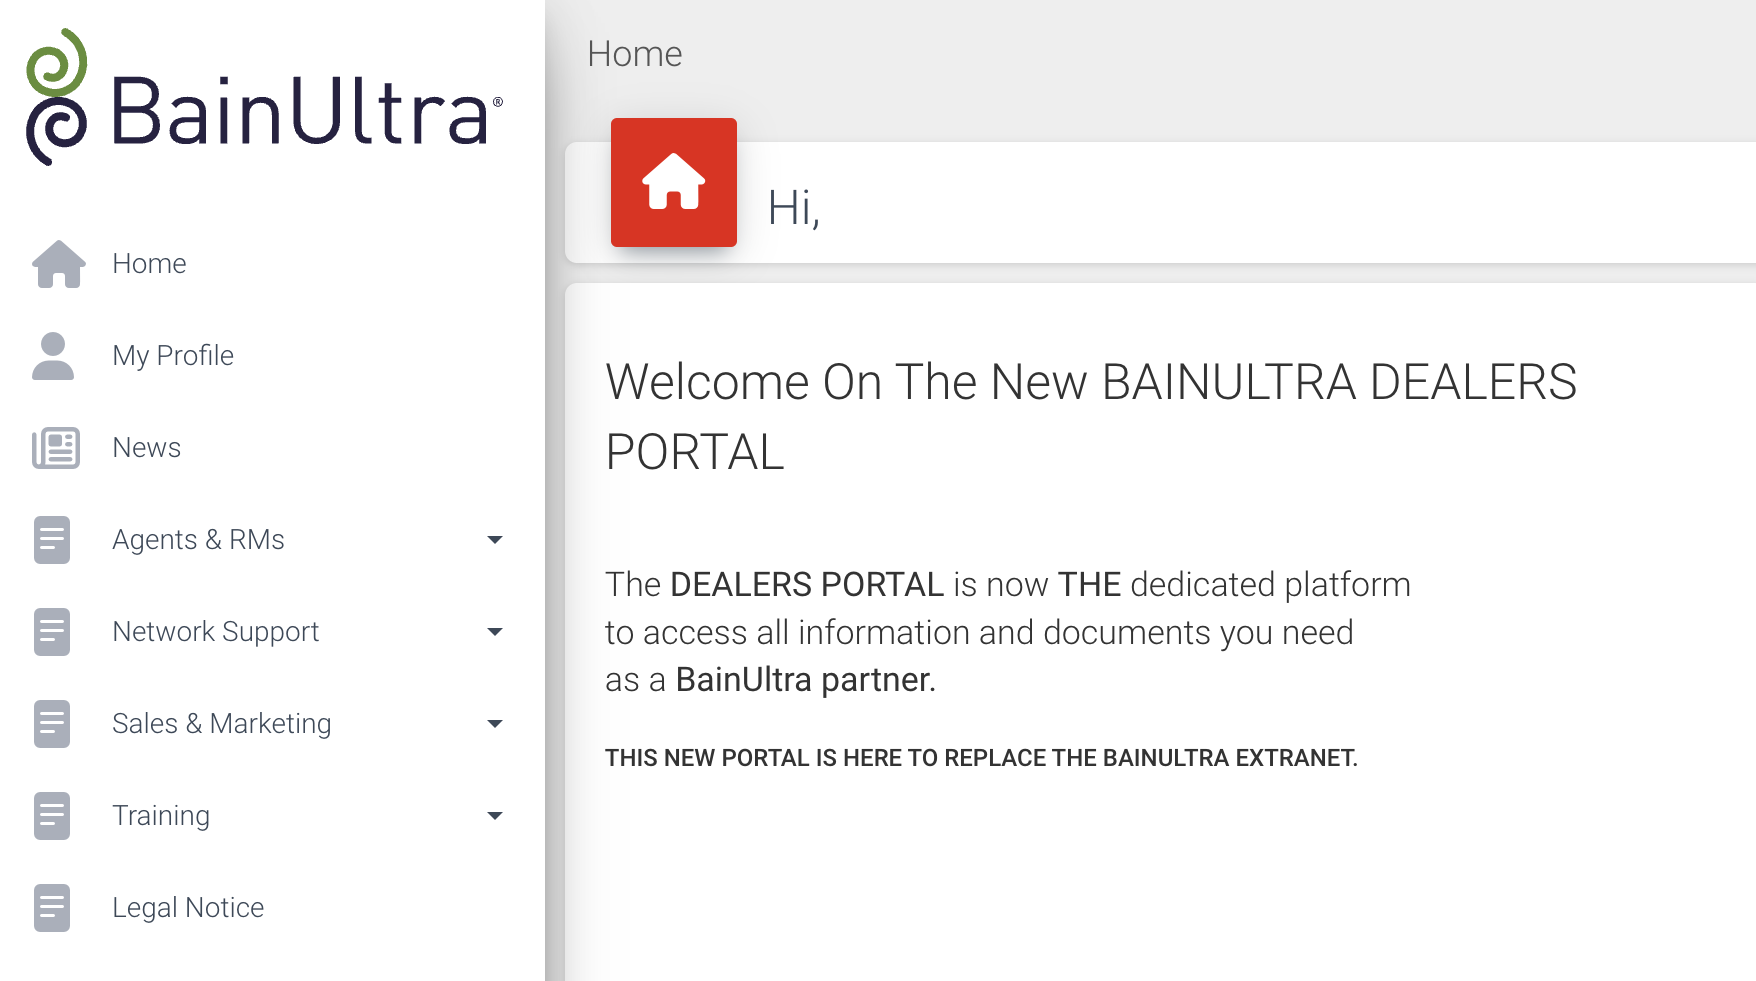Expand the Agents & RMs dropdown arrow

[494, 540]
